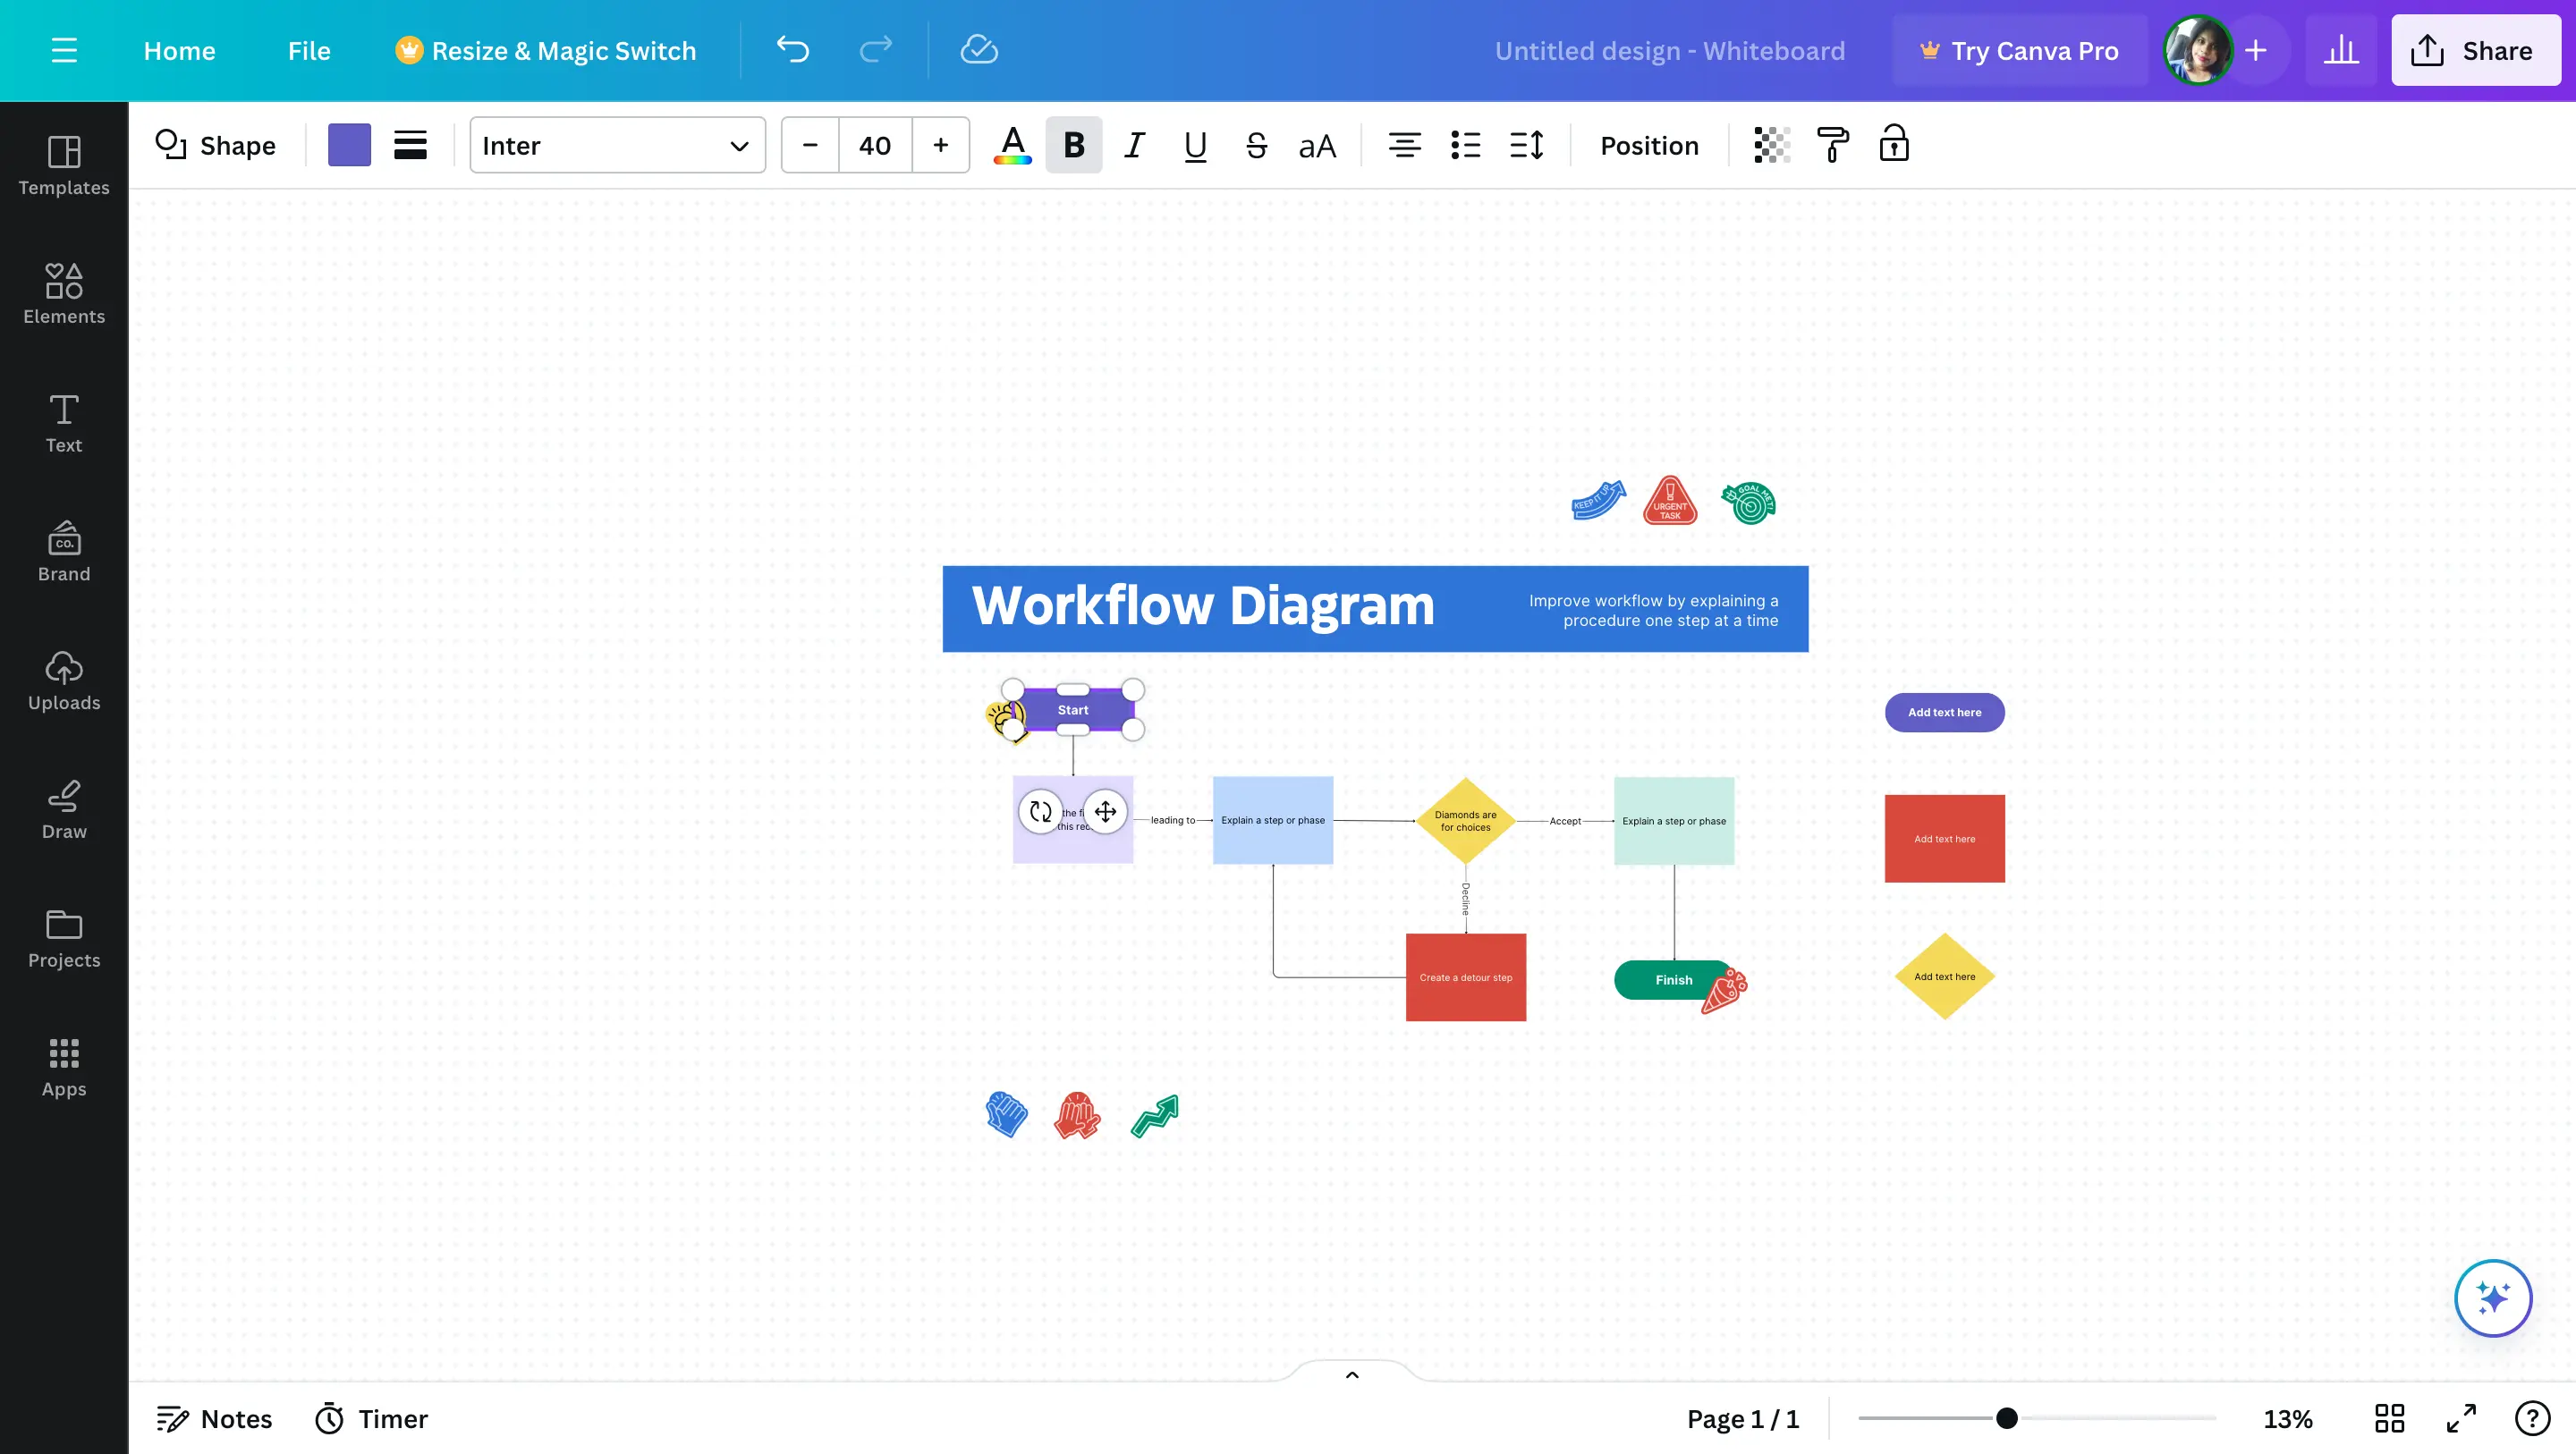Open the Templates panel
Image resolution: width=2576 pixels, height=1454 pixels.
tap(64, 166)
